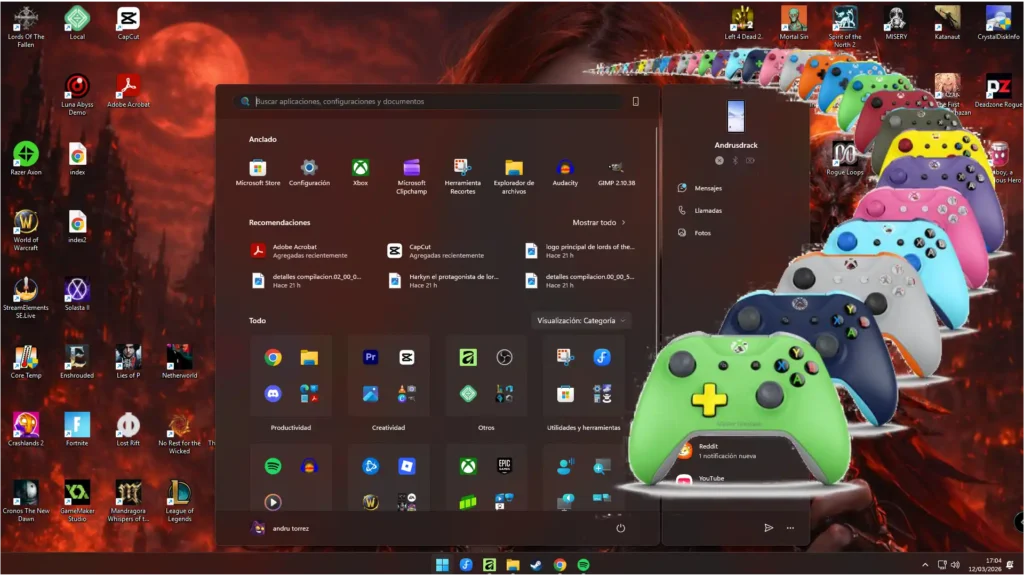Open Discord in the Productividad group
The height and width of the screenshot is (576, 1024).
tap(273, 393)
